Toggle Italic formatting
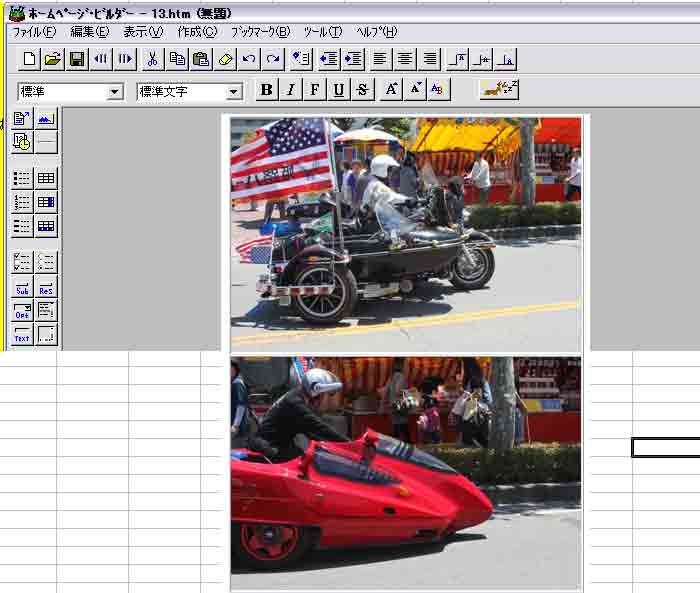This screenshot has height=593, width=700. 290,90
